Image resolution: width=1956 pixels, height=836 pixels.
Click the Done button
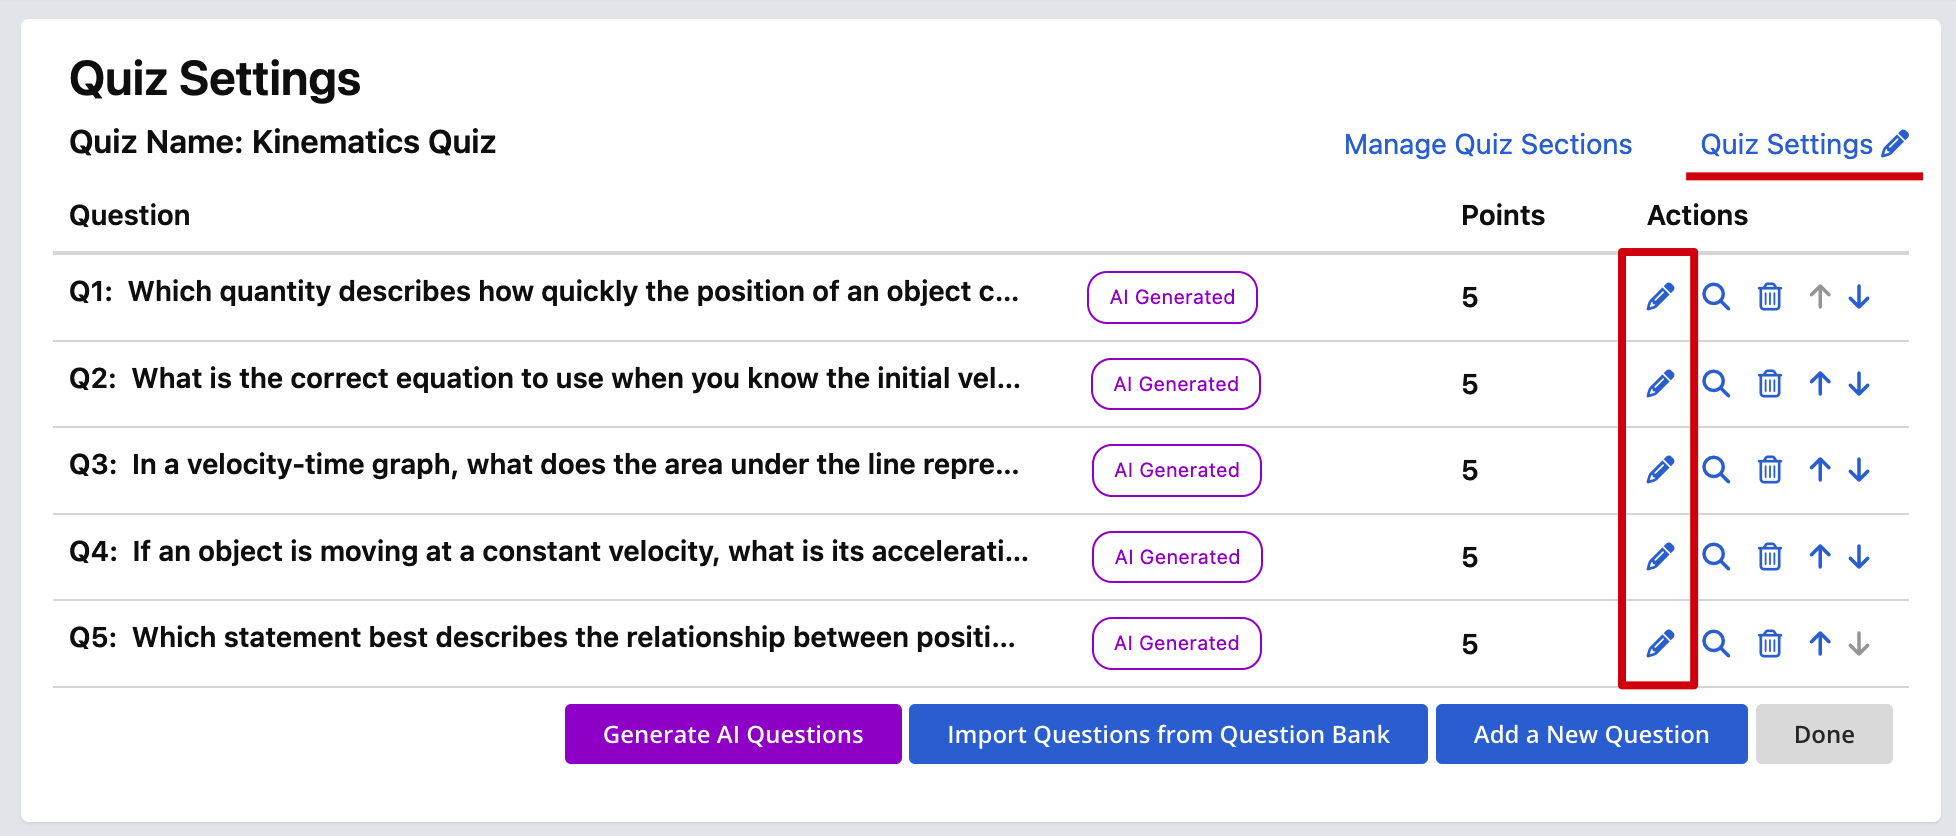click(x=1824, y=734)
